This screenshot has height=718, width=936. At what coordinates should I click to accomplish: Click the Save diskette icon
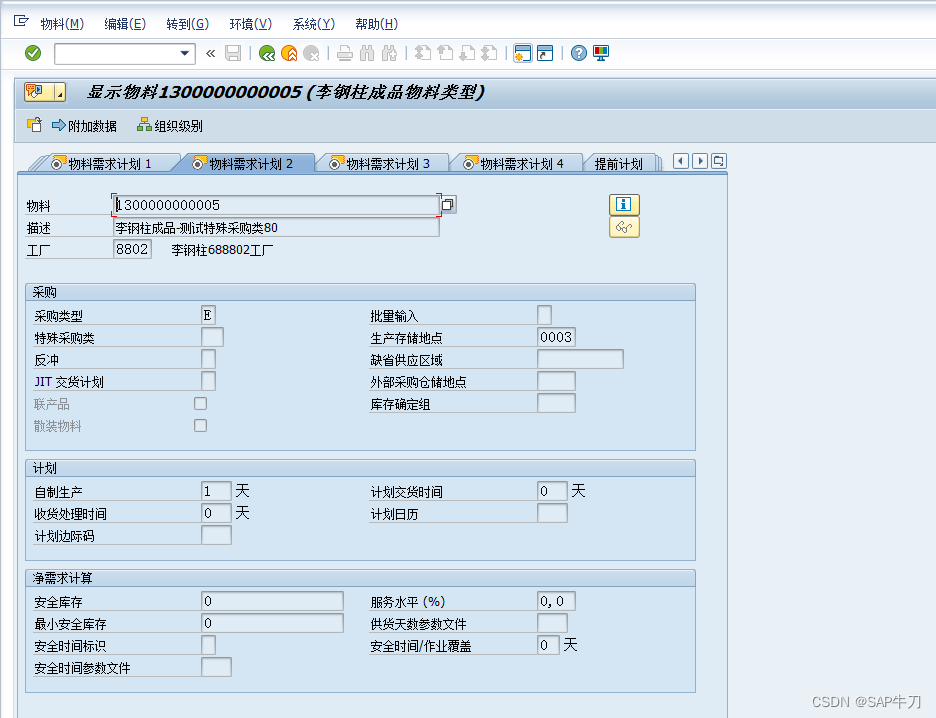[233, 53]
